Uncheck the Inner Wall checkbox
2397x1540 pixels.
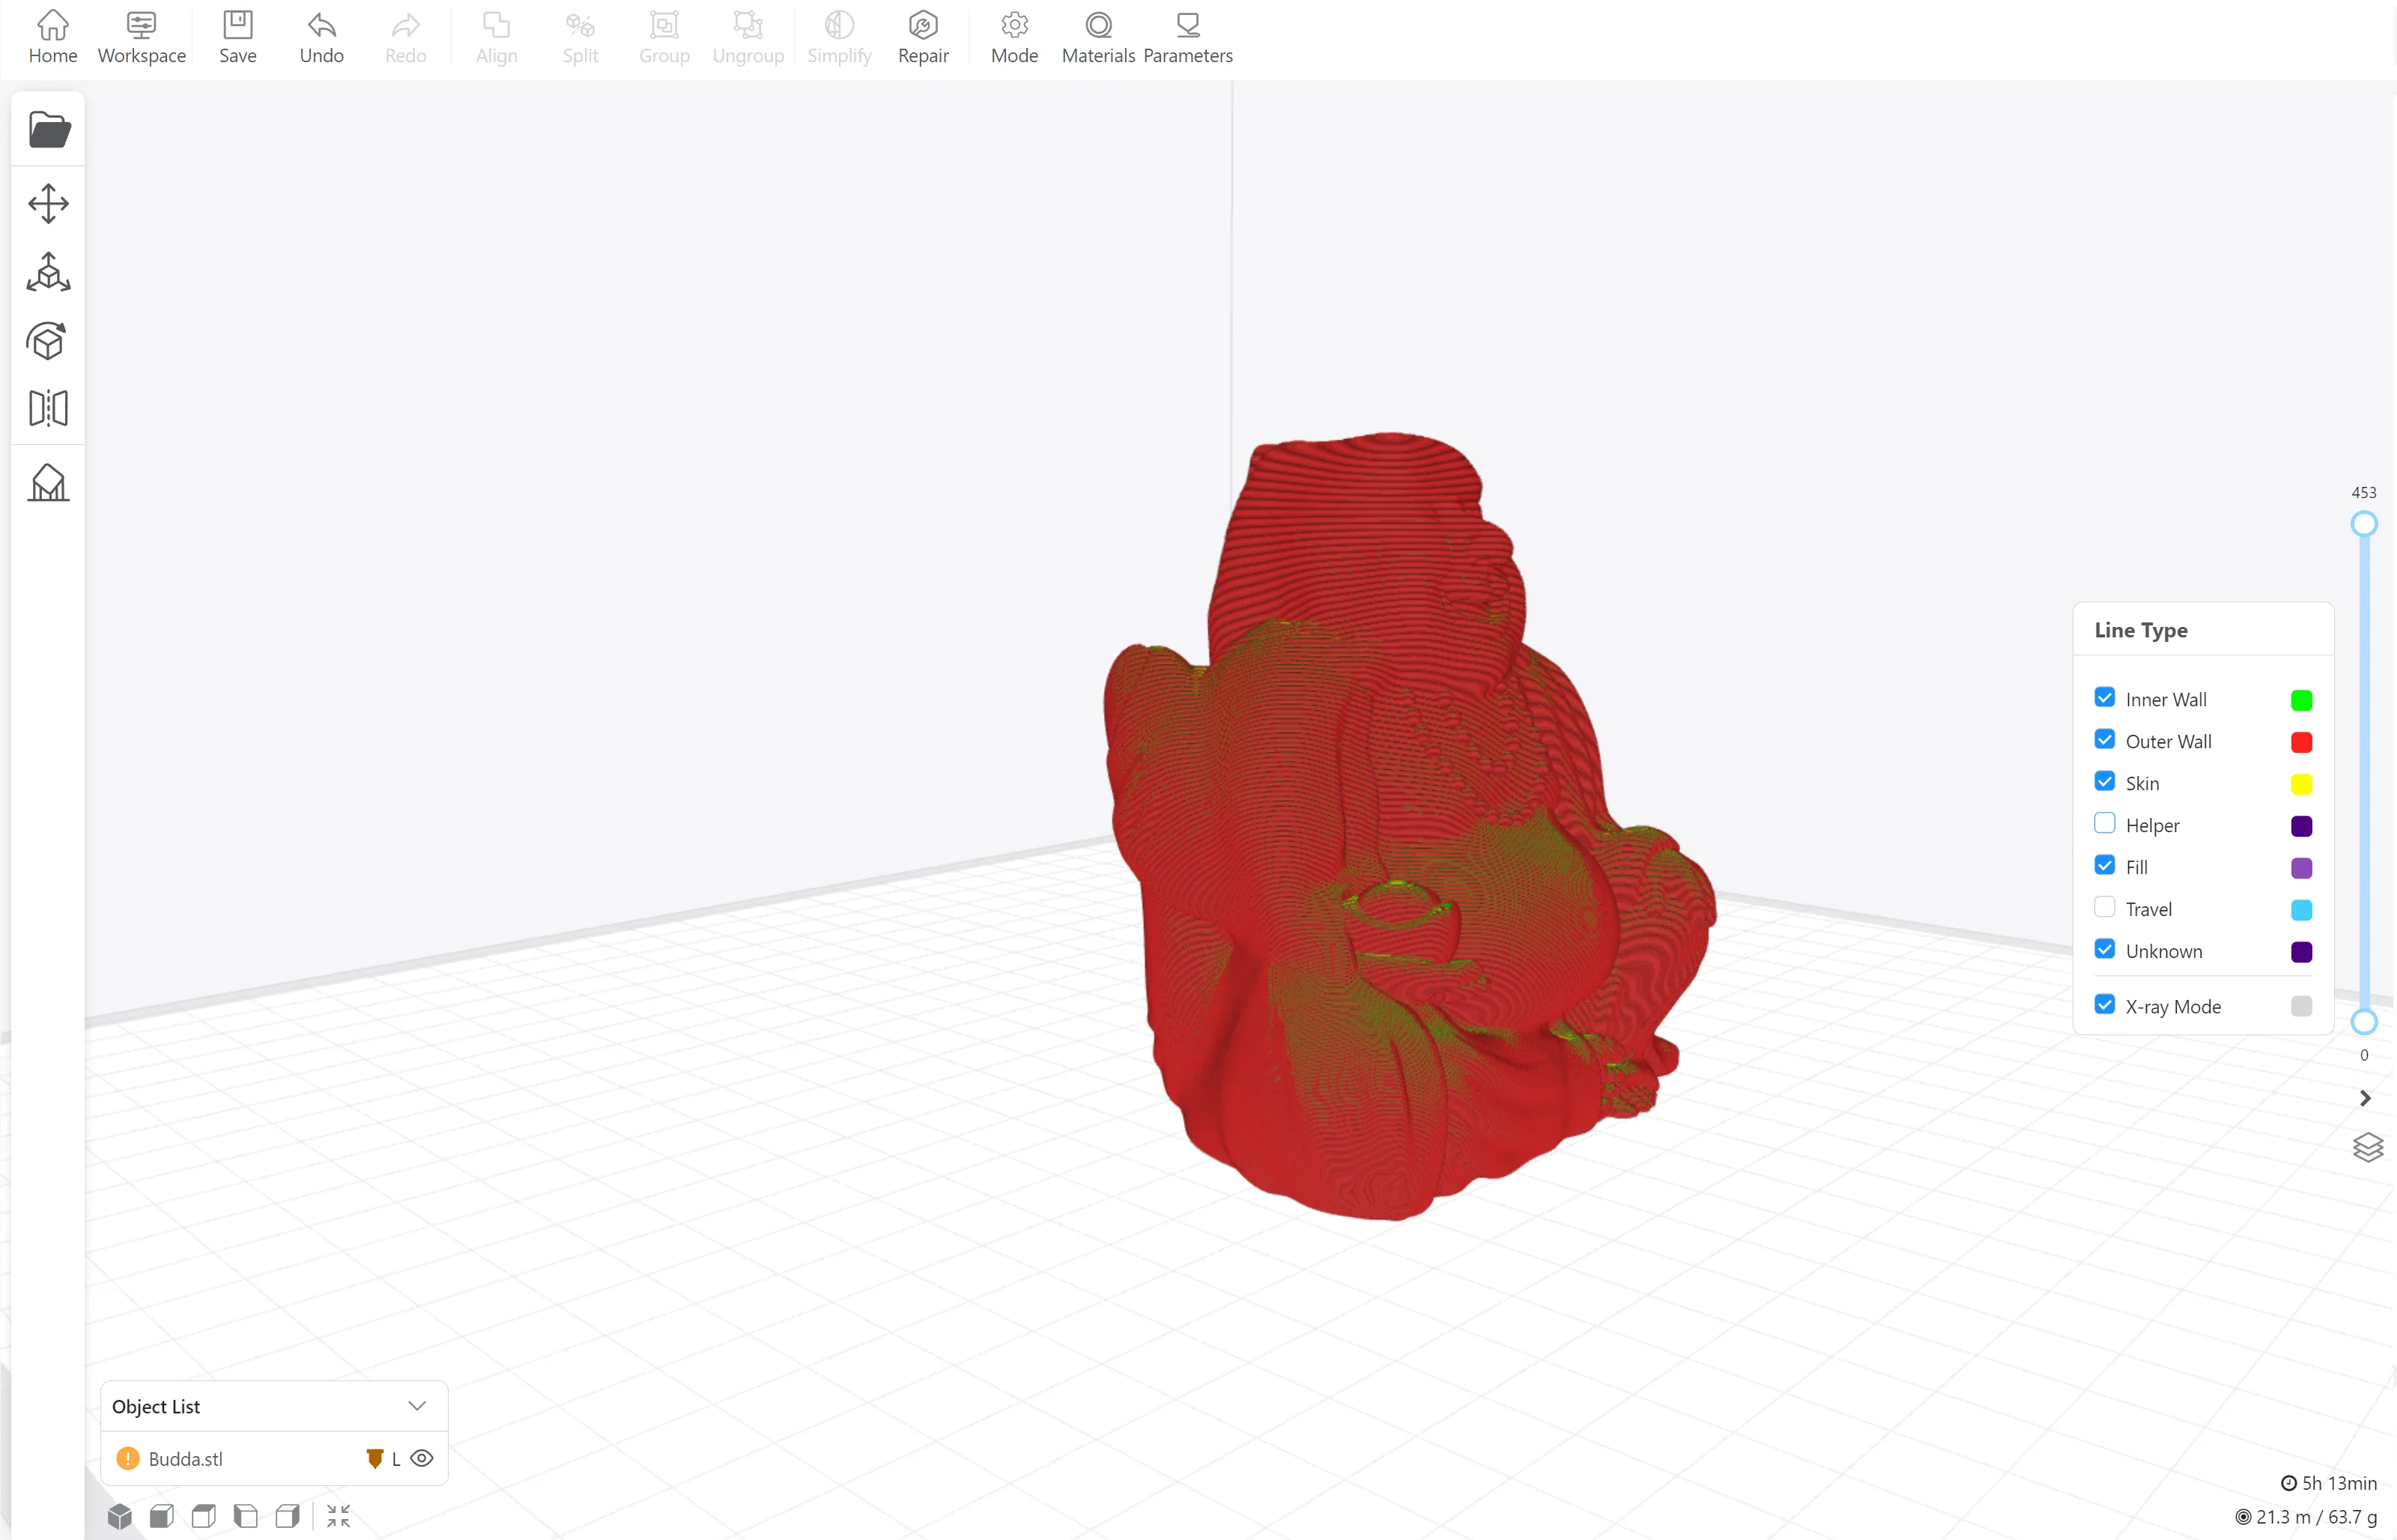click(2104, 698)
